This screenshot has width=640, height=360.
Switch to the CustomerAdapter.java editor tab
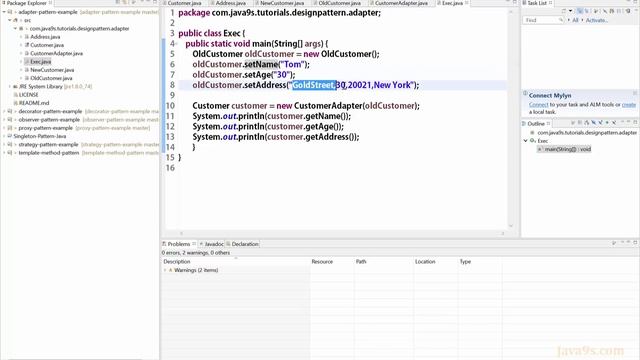pos(401,3)
